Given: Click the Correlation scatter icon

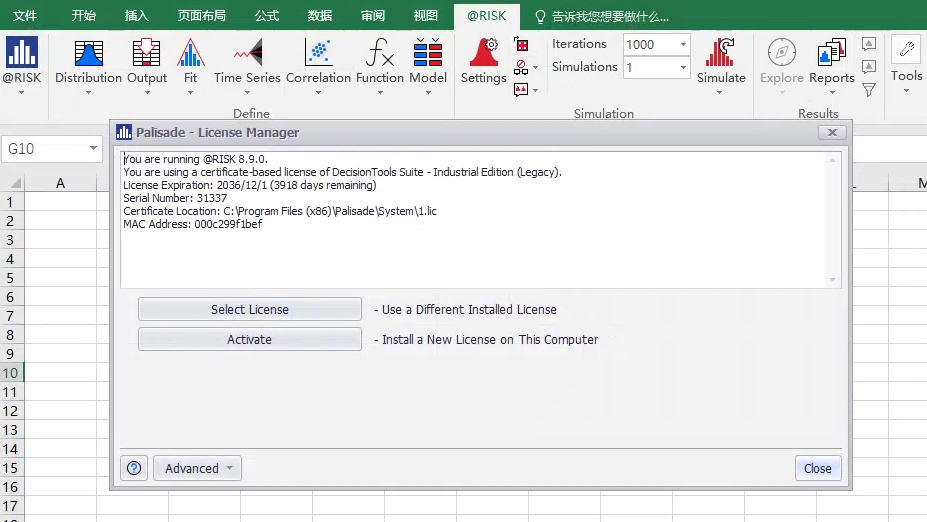Looking at the screenshot, I should point(318,53).
